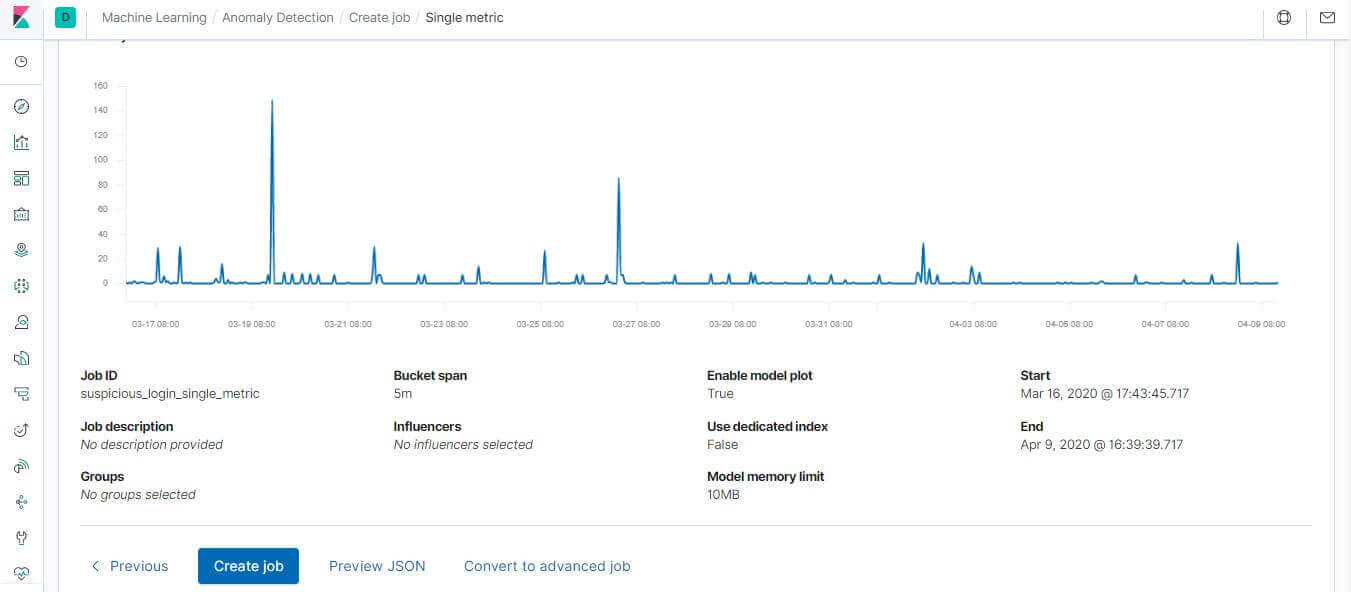Open Recently viewed clock icon
Viewport: 1351px width, 592px height.
pyautogui.click(x=21, y=62)
